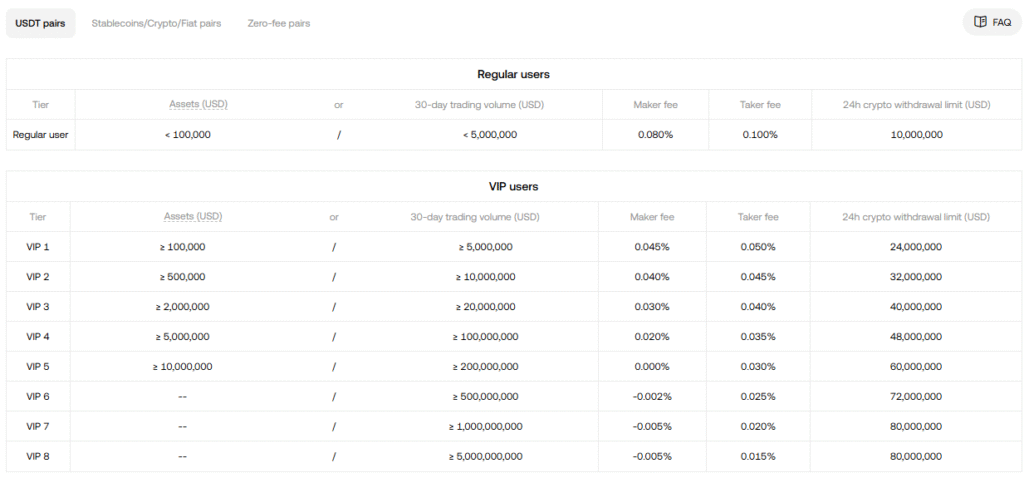1024x483 pixels.
Task: Click the ≥ 2,000,000 assets value
Action: tap(182, 307)
